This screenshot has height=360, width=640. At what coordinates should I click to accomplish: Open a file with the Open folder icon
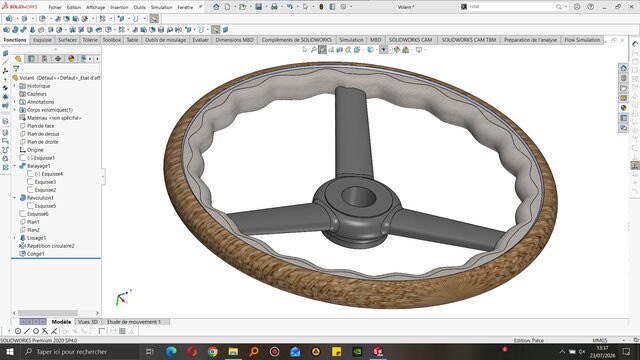coord(242,7)
